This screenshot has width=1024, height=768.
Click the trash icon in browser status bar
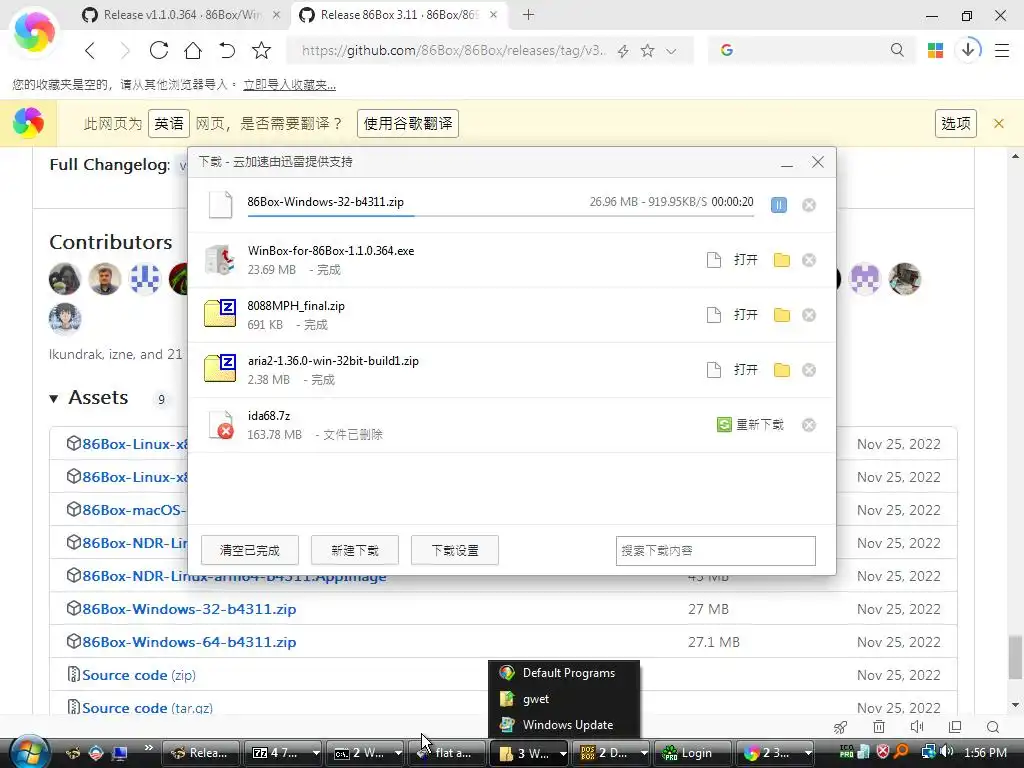click(x=879, y=727)
